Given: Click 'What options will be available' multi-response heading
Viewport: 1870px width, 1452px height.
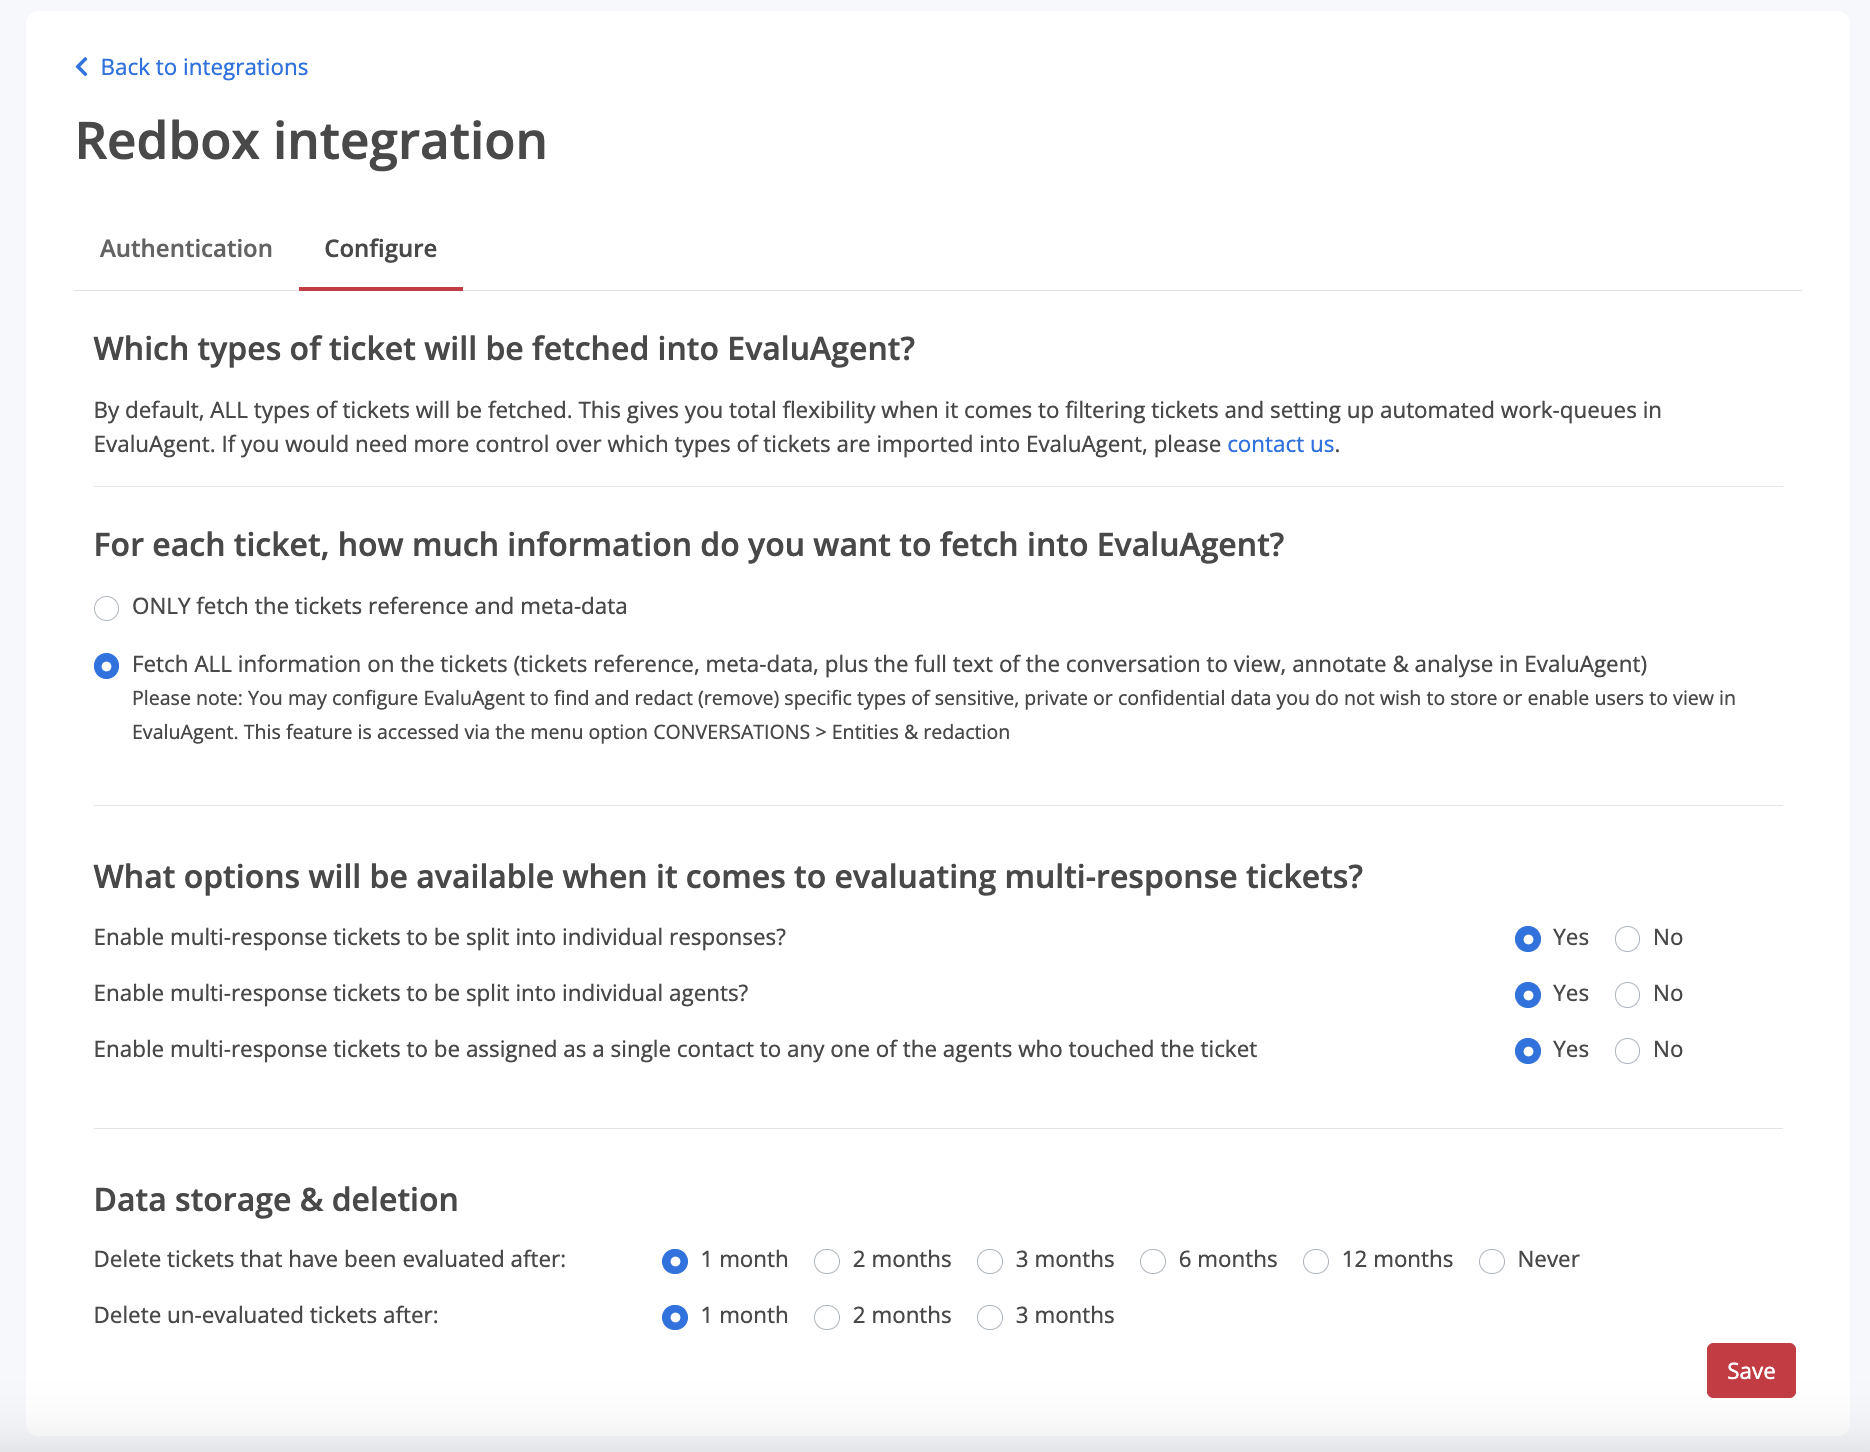Looking at the screenshot, I should click(728, 877).
